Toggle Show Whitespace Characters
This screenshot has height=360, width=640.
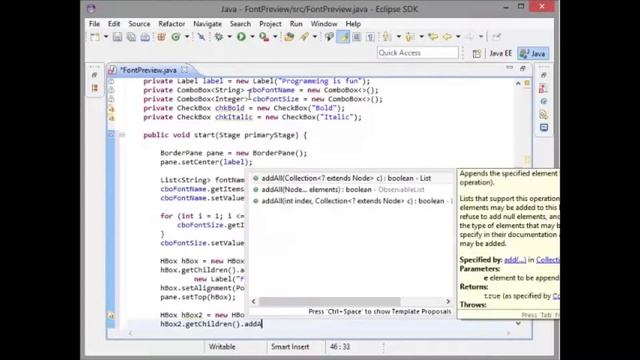[370, 37]
